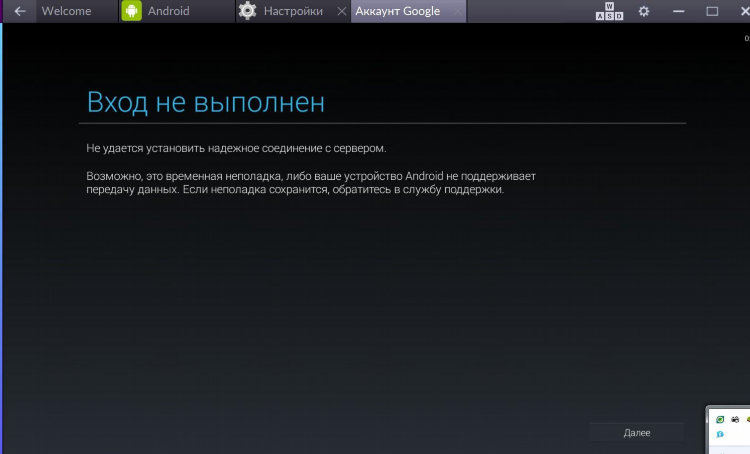Click the back arrow in the title bar
Image resolution: width=750 pixels, height=454 pixels.
click(x=20, y=11)
